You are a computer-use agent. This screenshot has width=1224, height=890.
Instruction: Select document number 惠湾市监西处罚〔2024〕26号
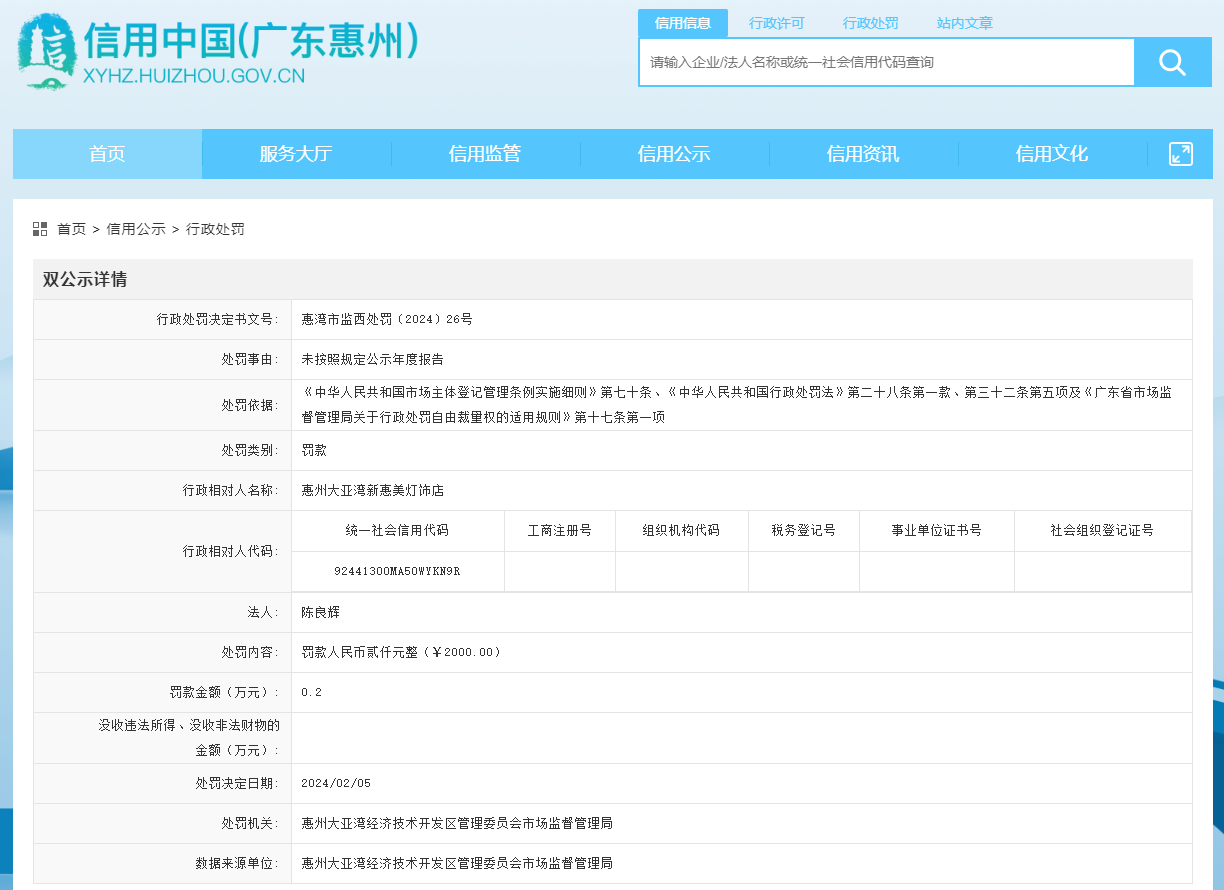coord(387,319)
